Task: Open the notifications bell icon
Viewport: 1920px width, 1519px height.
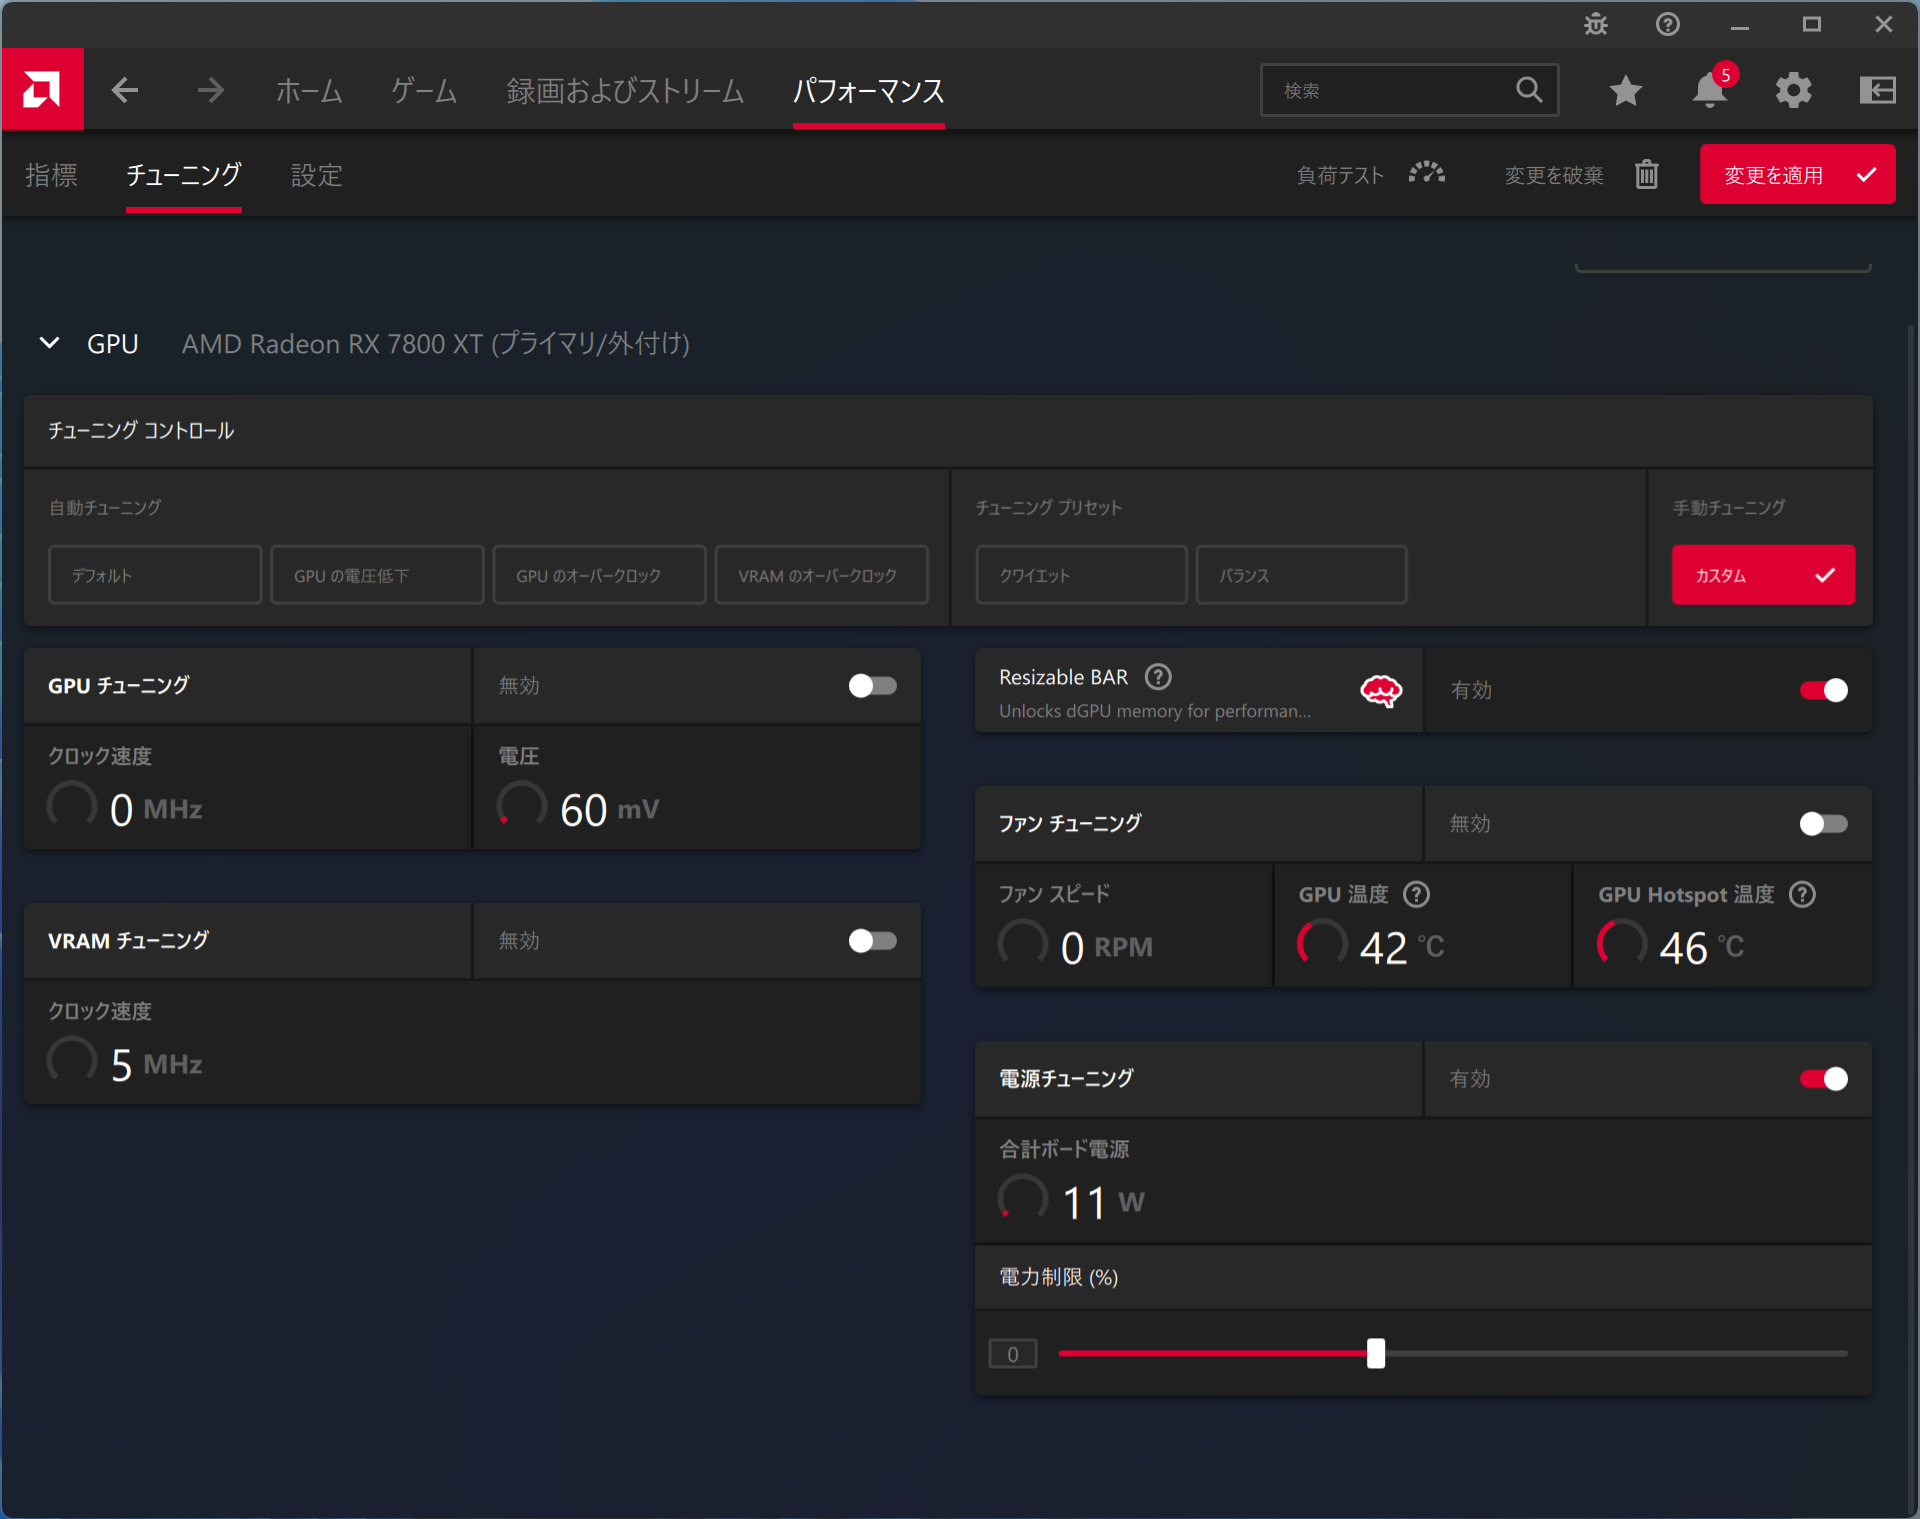Action: [1709, 90]
